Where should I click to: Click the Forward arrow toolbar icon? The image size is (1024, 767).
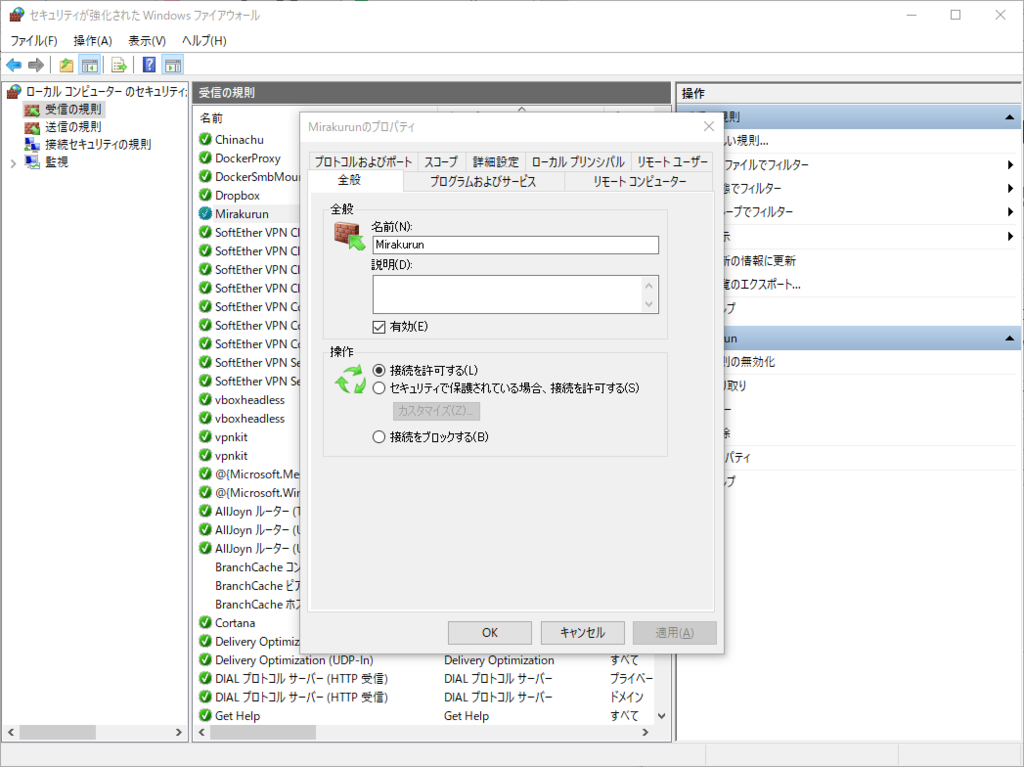coord(36,65)
